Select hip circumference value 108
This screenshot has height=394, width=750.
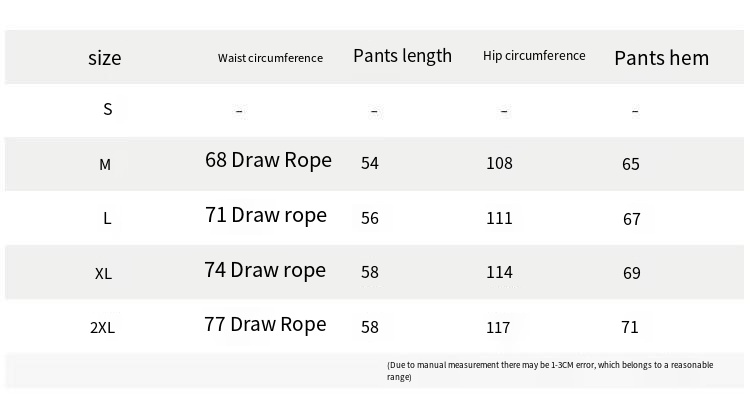[x=499, y=164]
